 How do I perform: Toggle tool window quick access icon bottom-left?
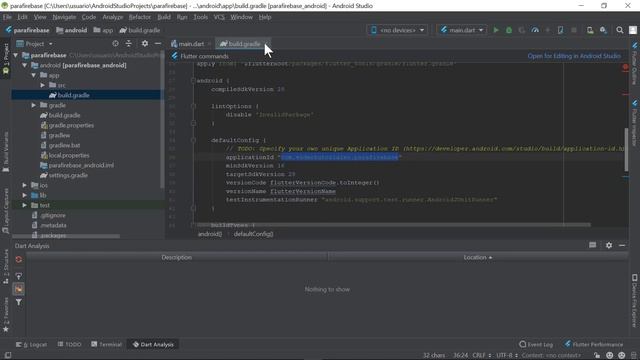pyautogui.click(x=8, y=356)
